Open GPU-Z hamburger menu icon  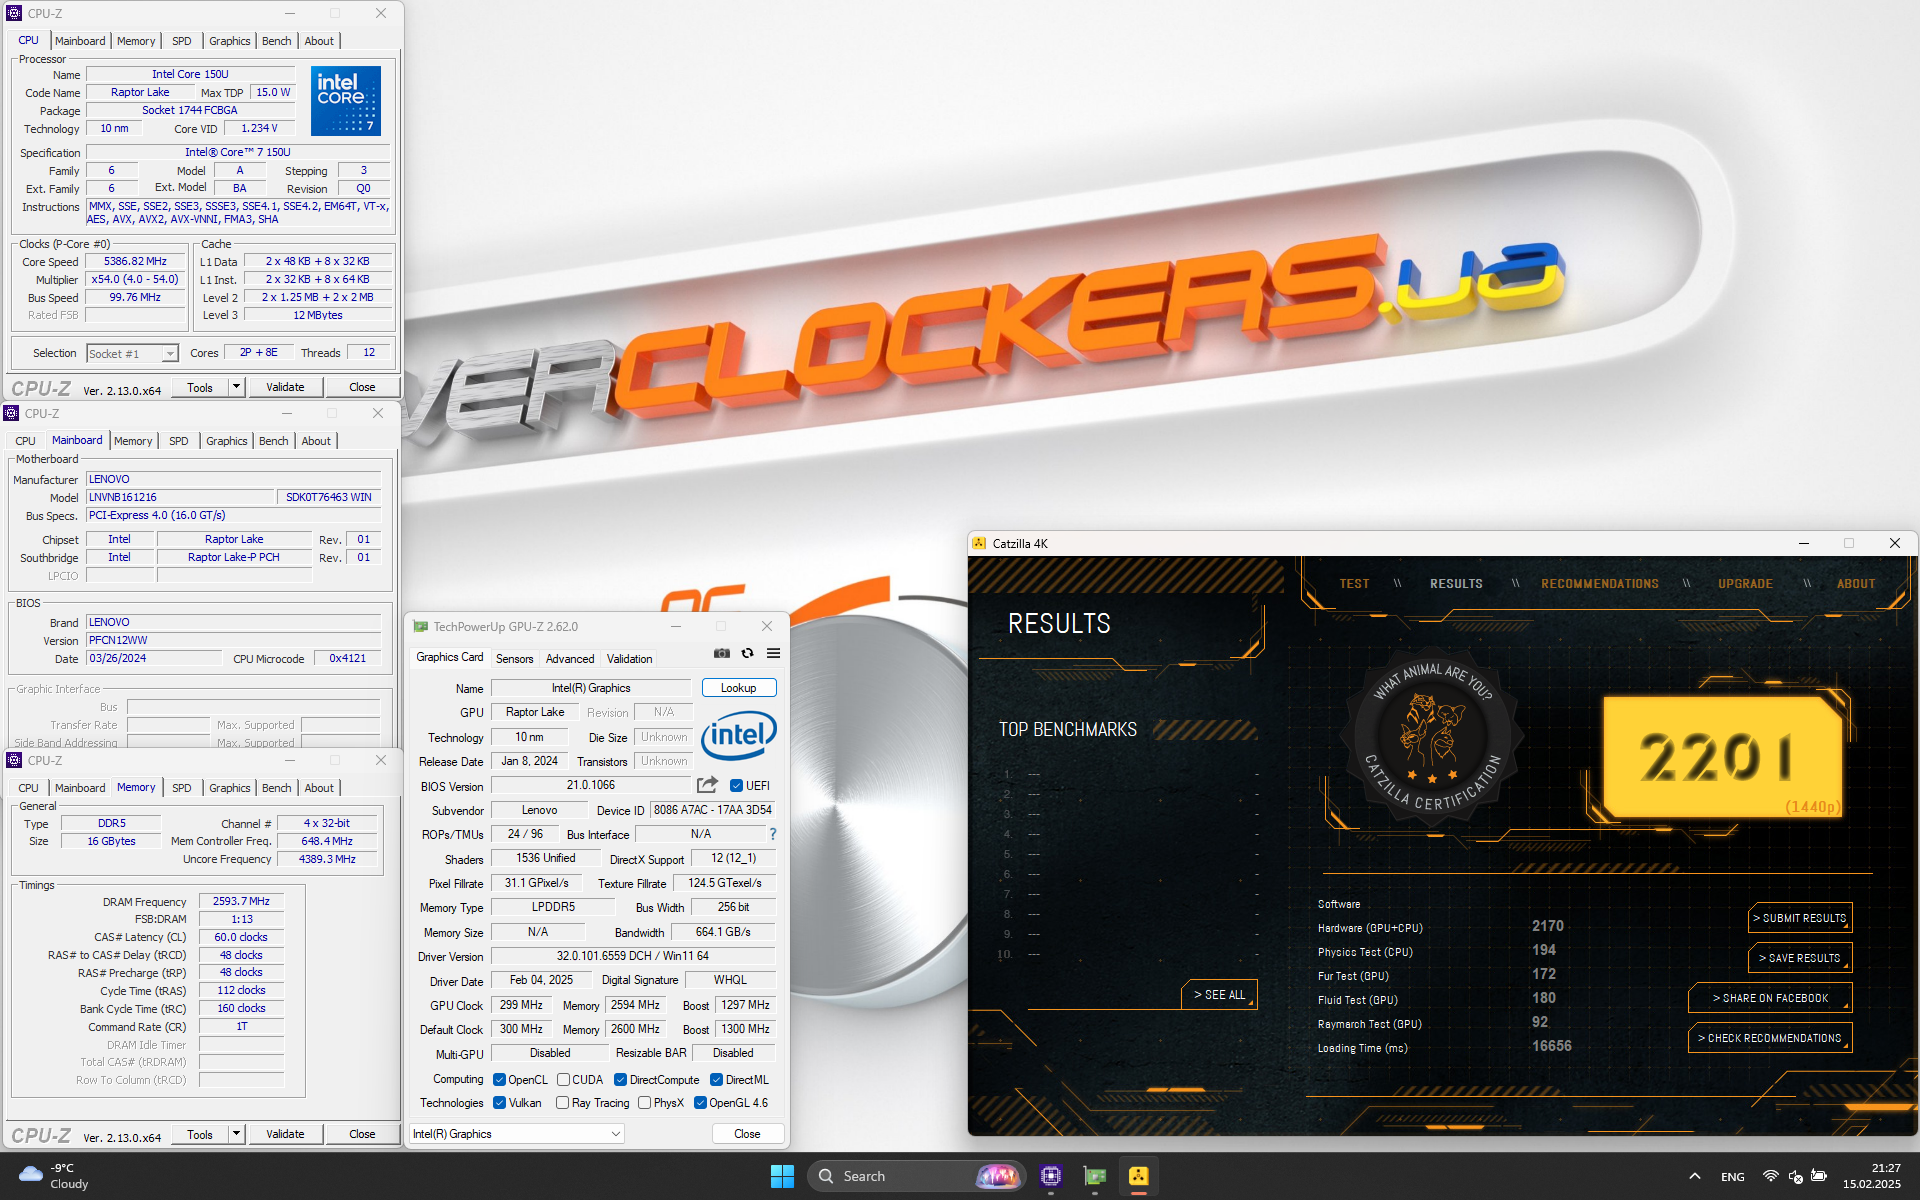(773, 653)
